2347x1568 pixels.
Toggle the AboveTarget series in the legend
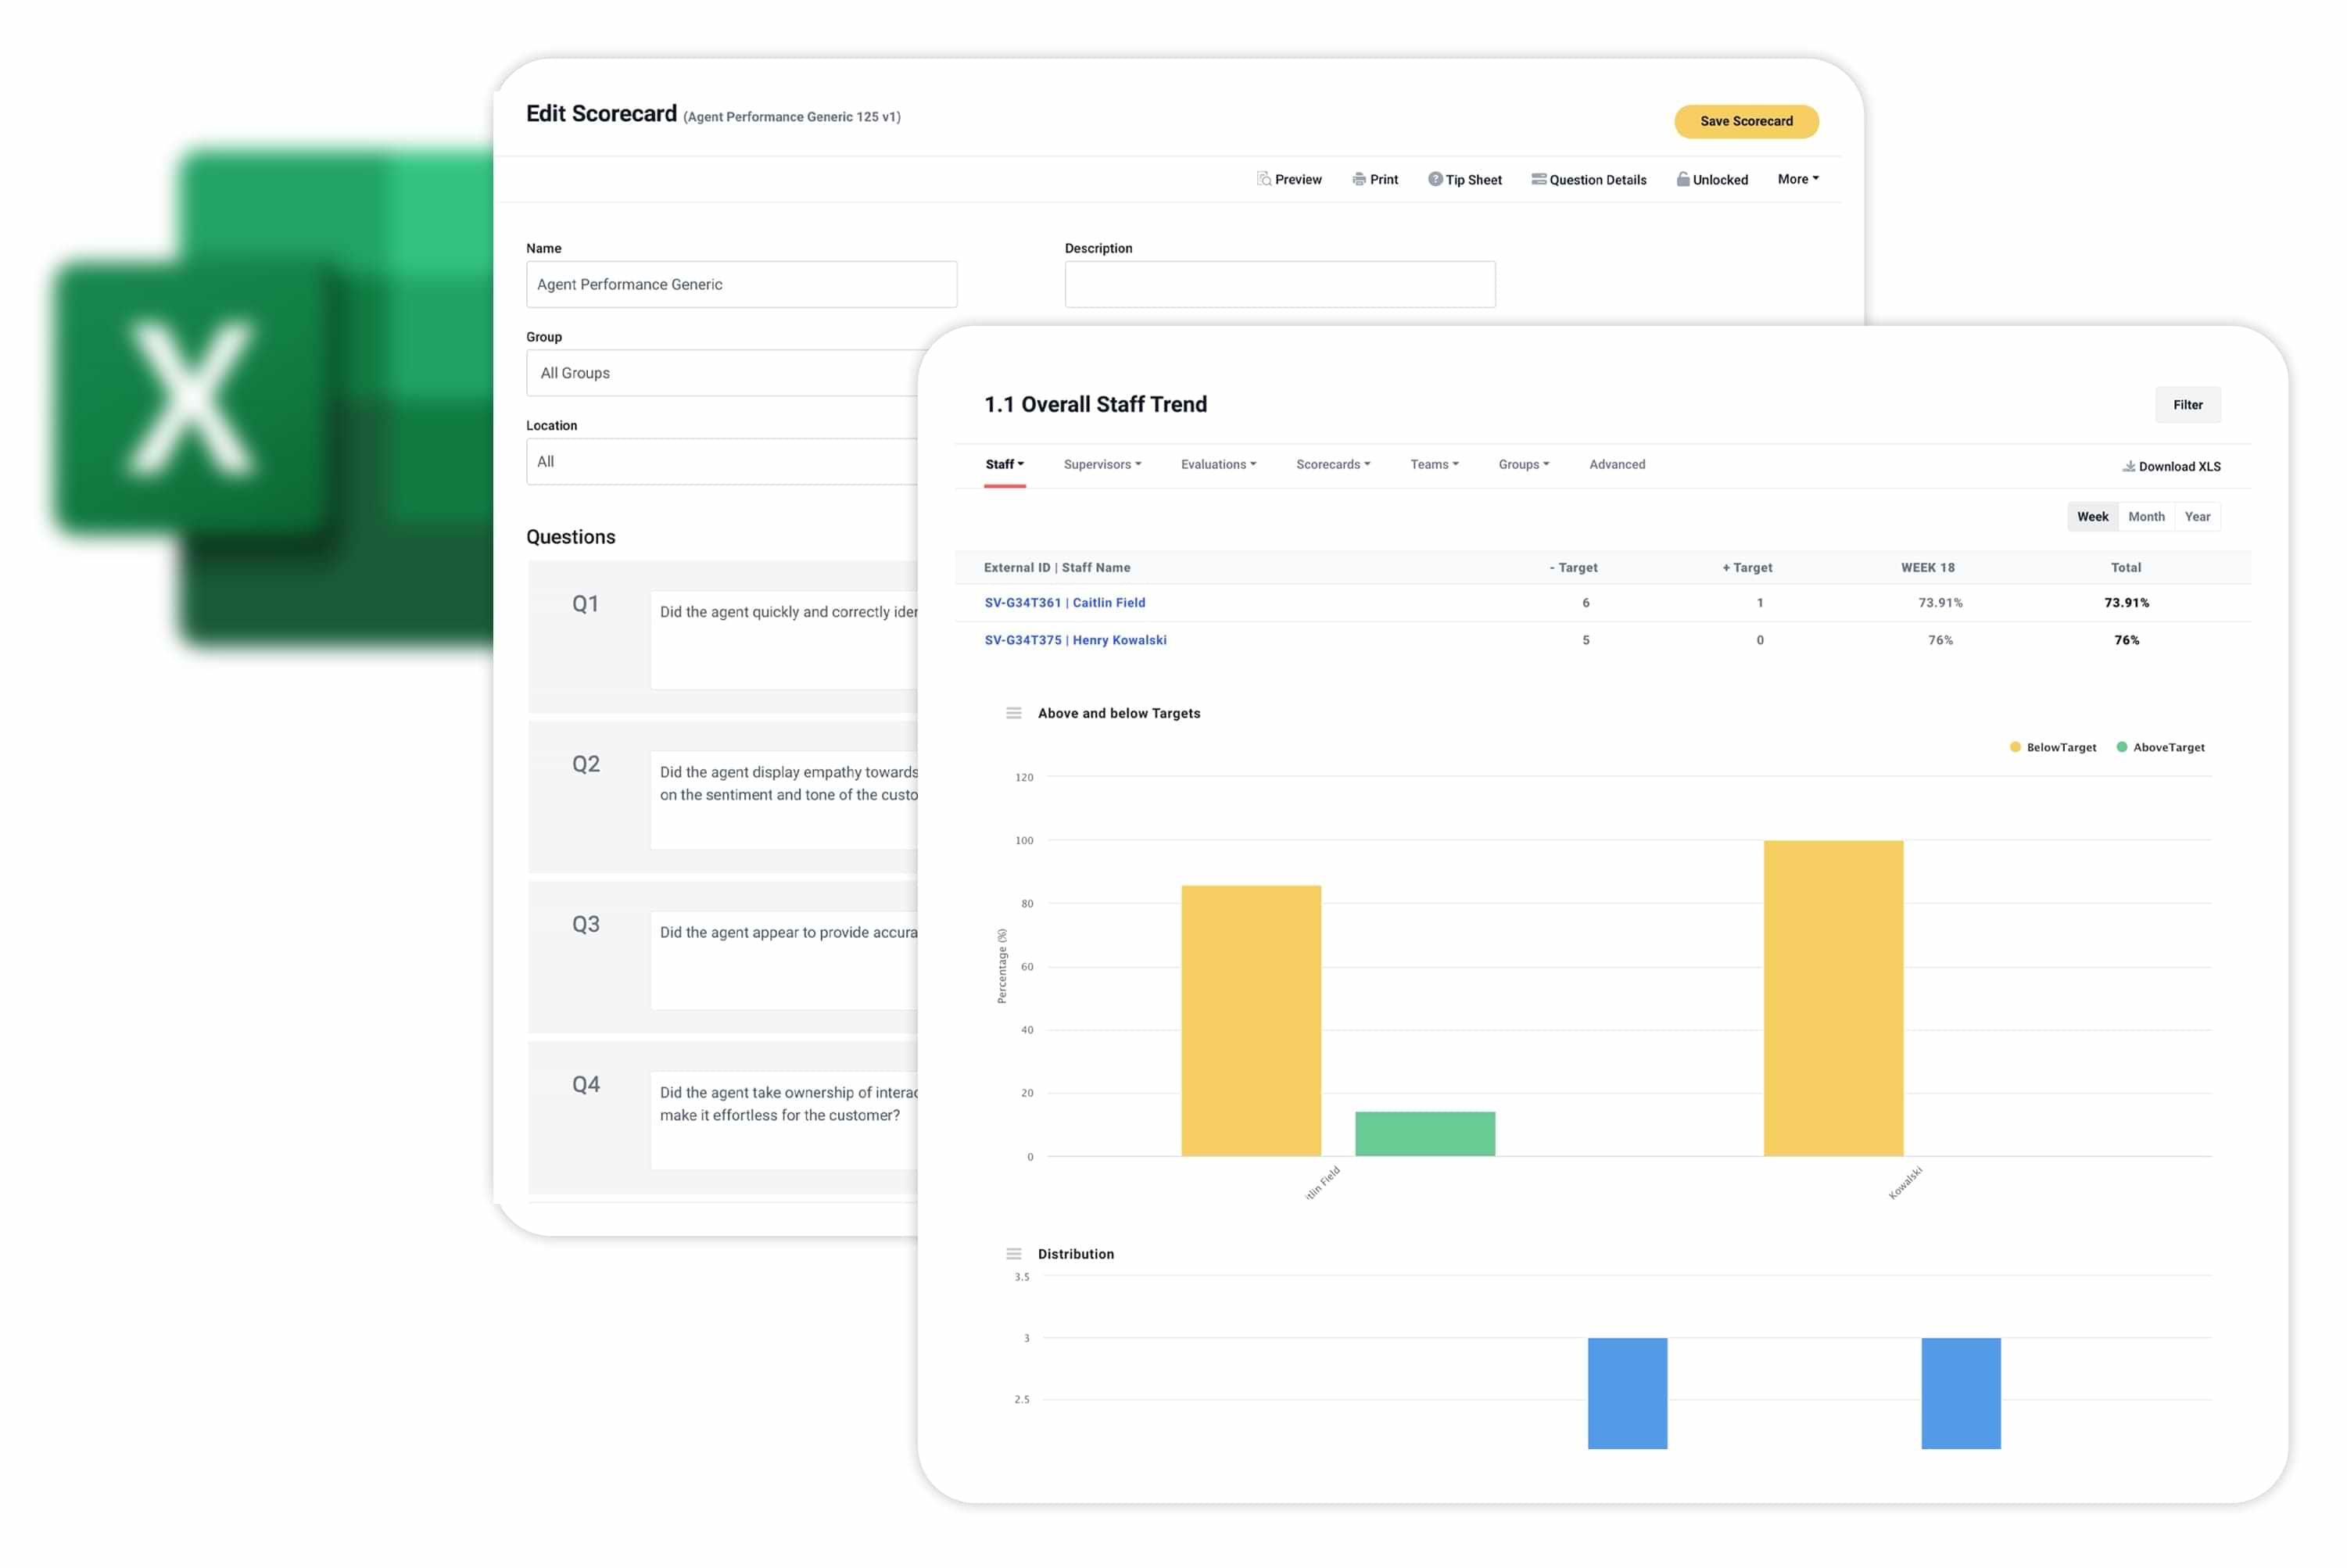tap(2160, 747)
